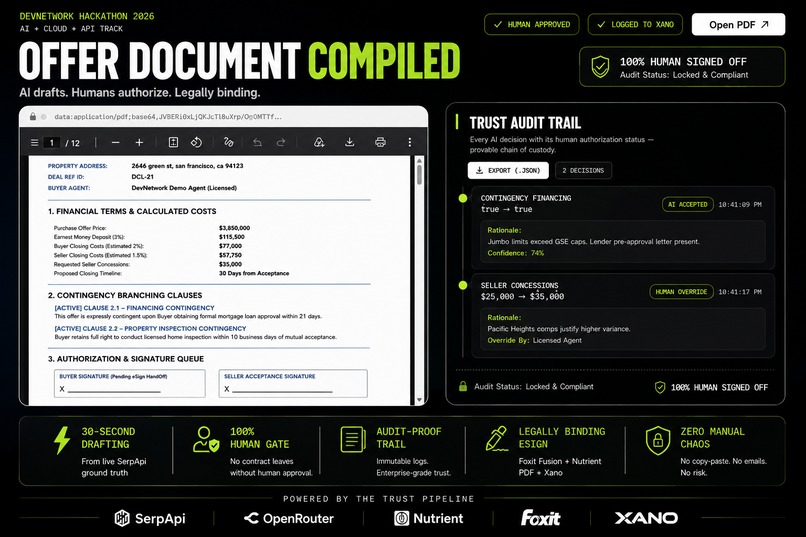
Task: Undo with the PDF toolbar undo arrow
Action: (258, 142)
